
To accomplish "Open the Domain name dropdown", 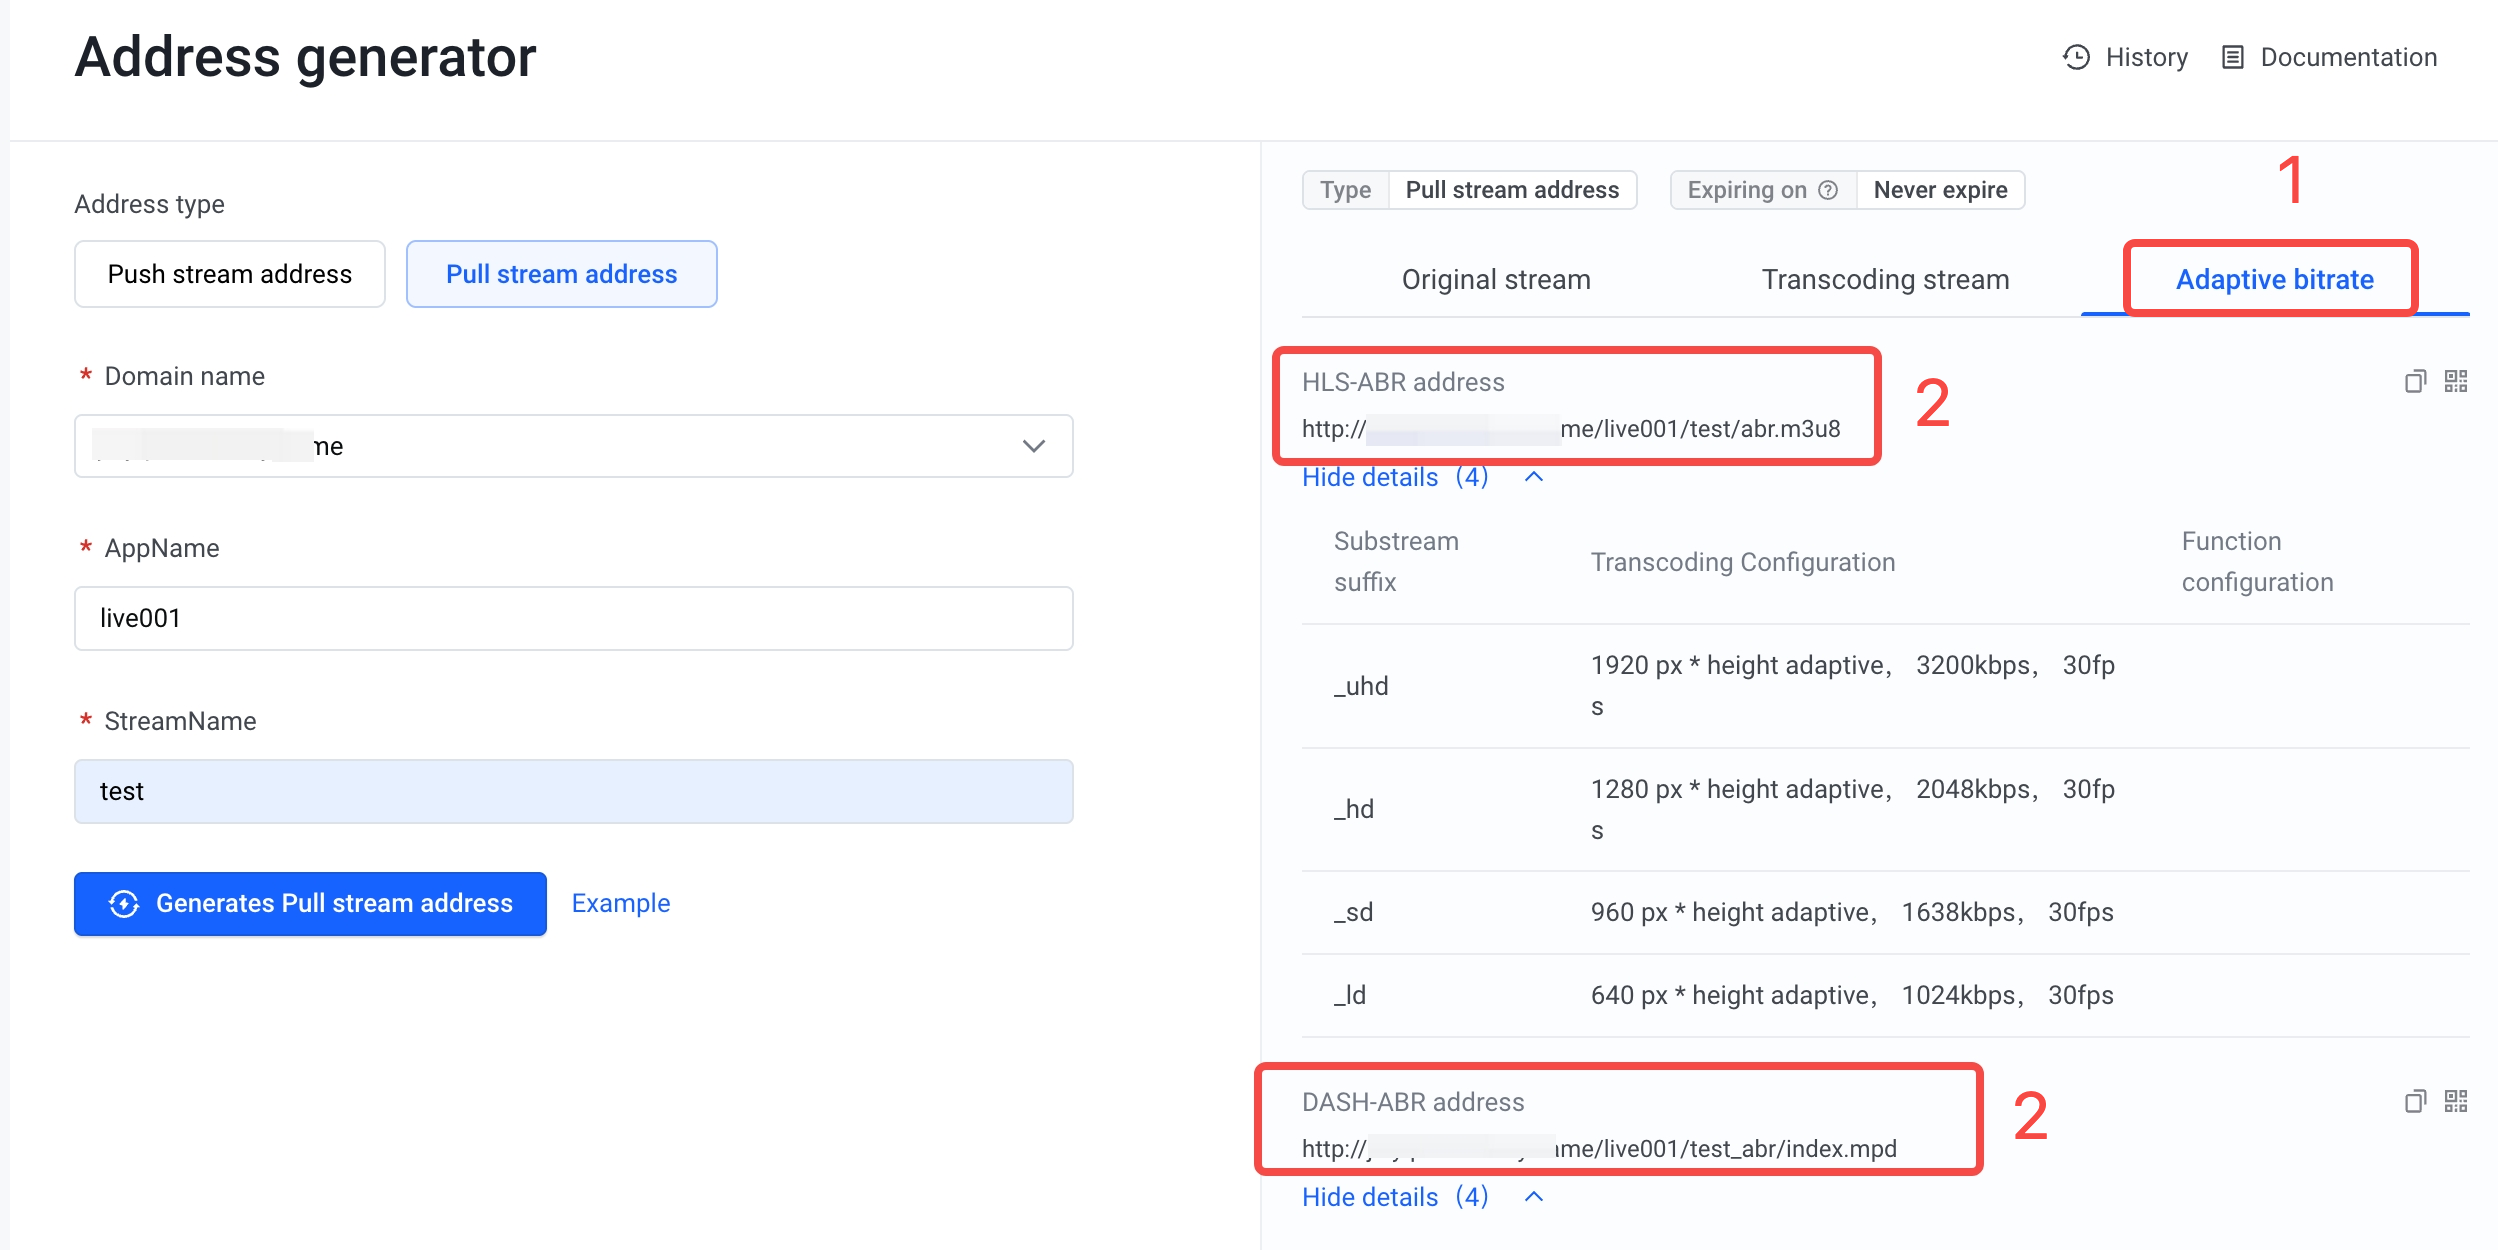I will (573, 446).
